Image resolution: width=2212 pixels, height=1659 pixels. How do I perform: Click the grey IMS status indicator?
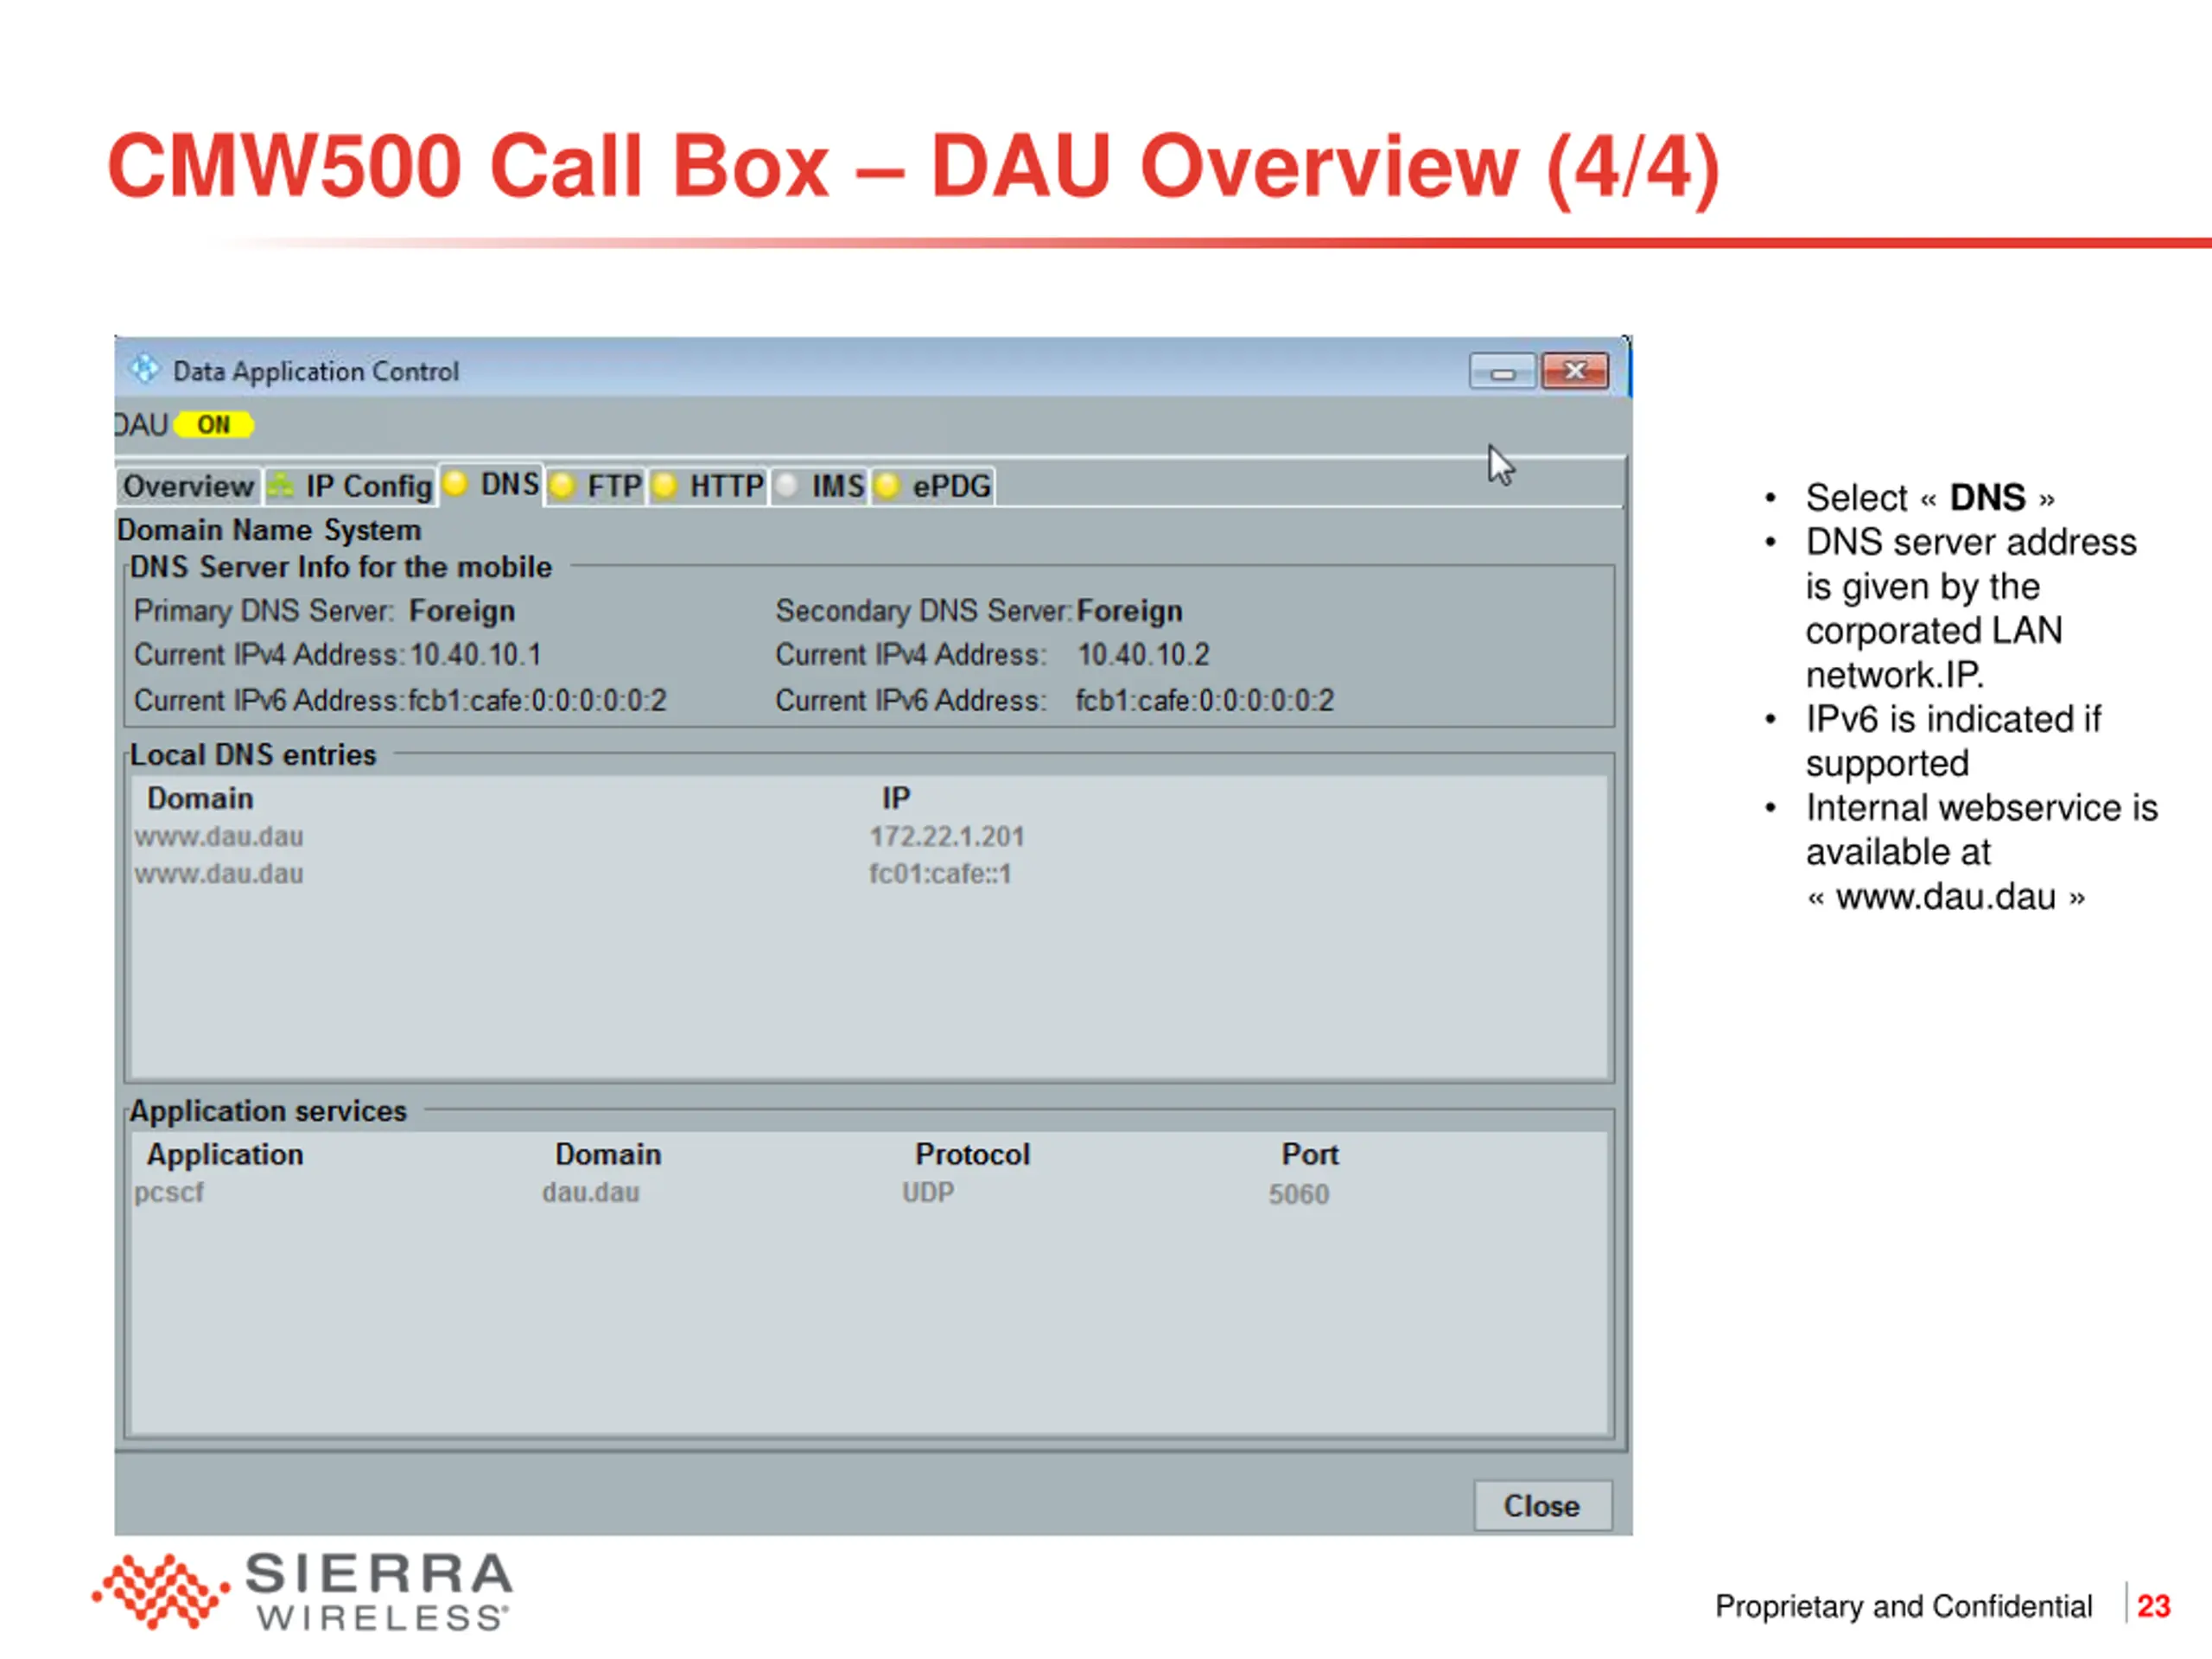[787, 486]
